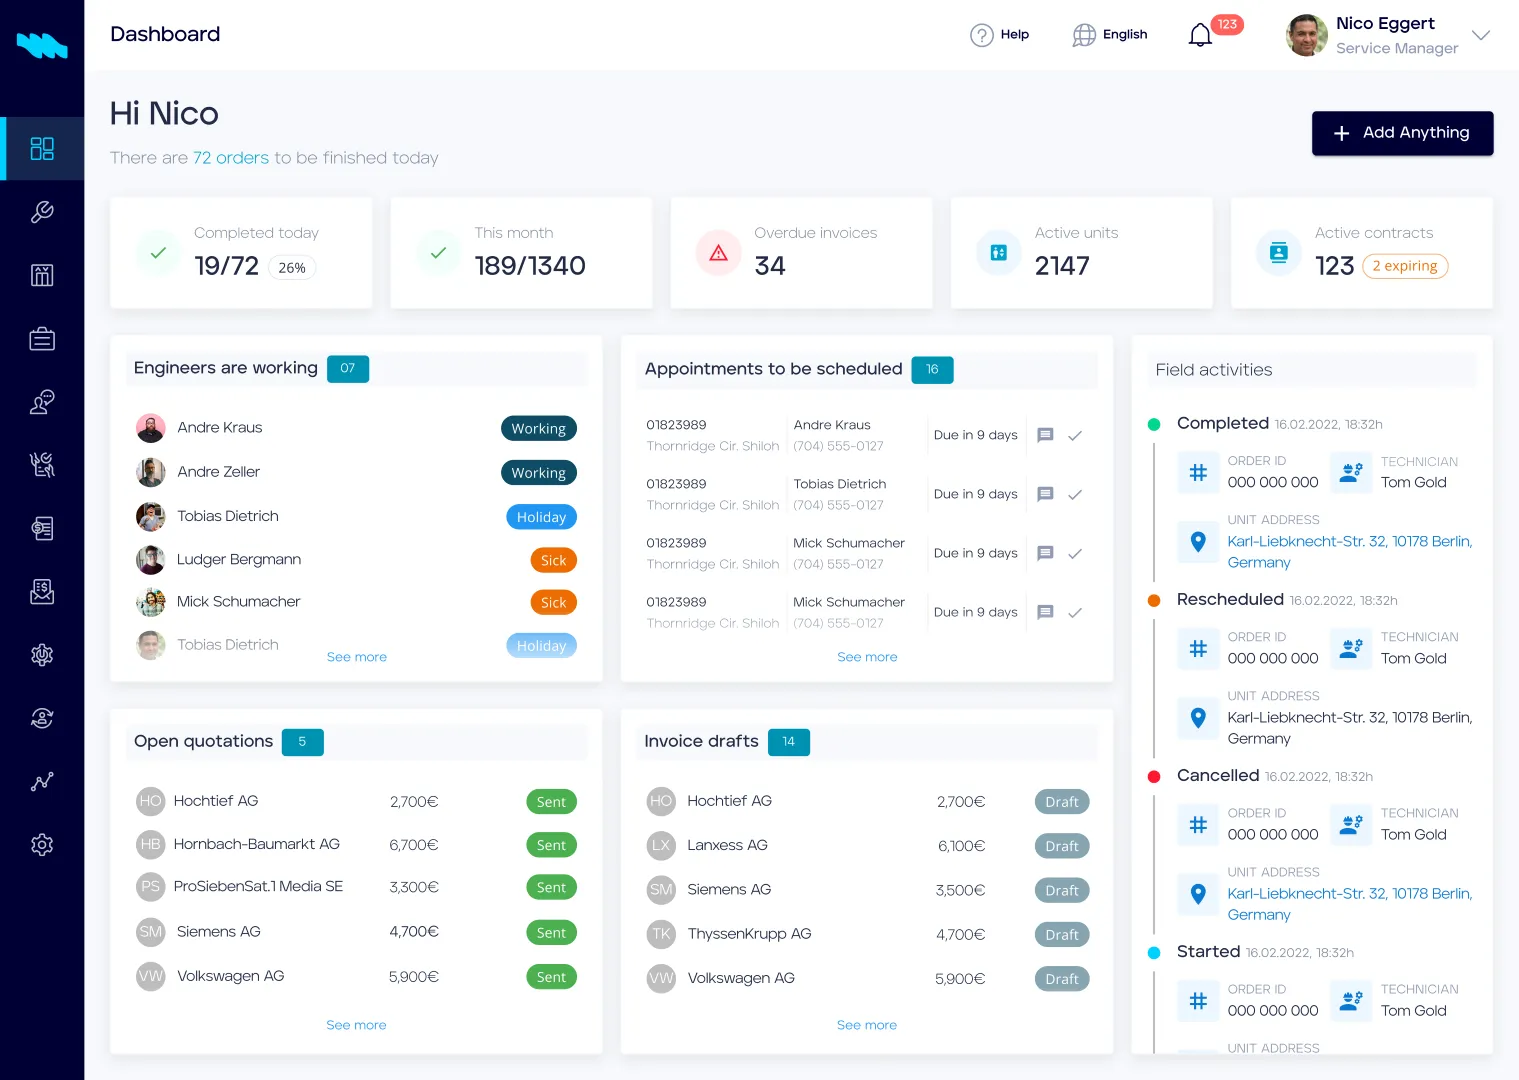Open comment icon for Andre Kraus appointment

pos(1045,435)
